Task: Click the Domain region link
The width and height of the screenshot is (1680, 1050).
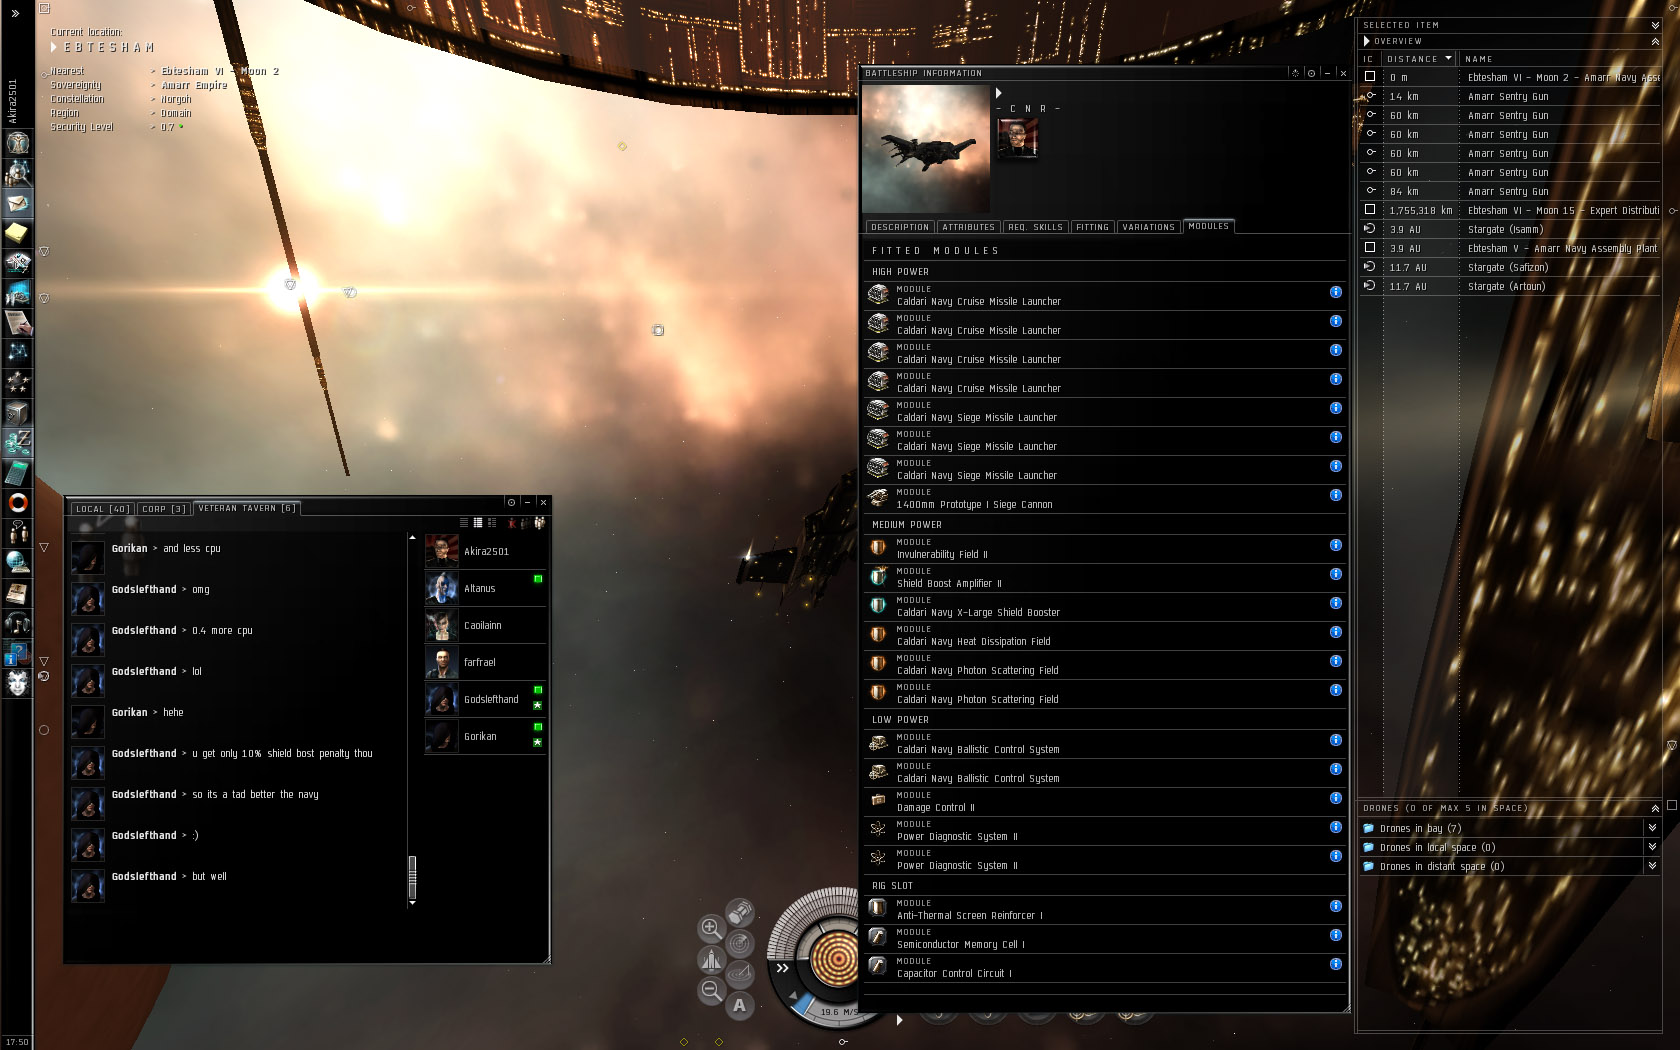Action: pos(176,114)
